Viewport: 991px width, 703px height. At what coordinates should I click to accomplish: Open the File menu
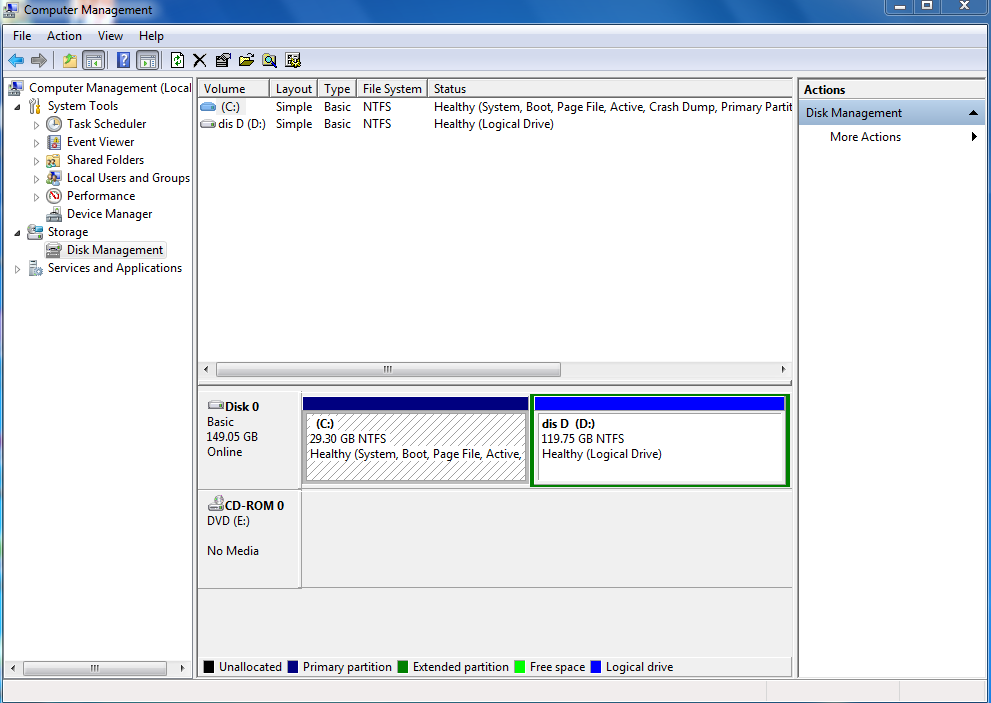(22, 36)
